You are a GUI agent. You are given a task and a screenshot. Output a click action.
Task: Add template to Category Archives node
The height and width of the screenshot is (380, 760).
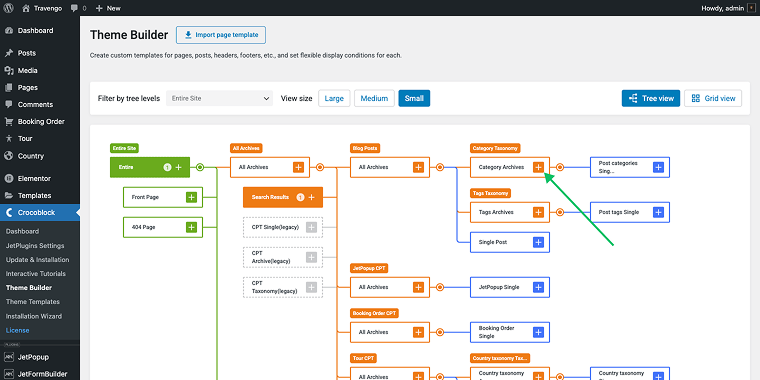coord(538,167)
